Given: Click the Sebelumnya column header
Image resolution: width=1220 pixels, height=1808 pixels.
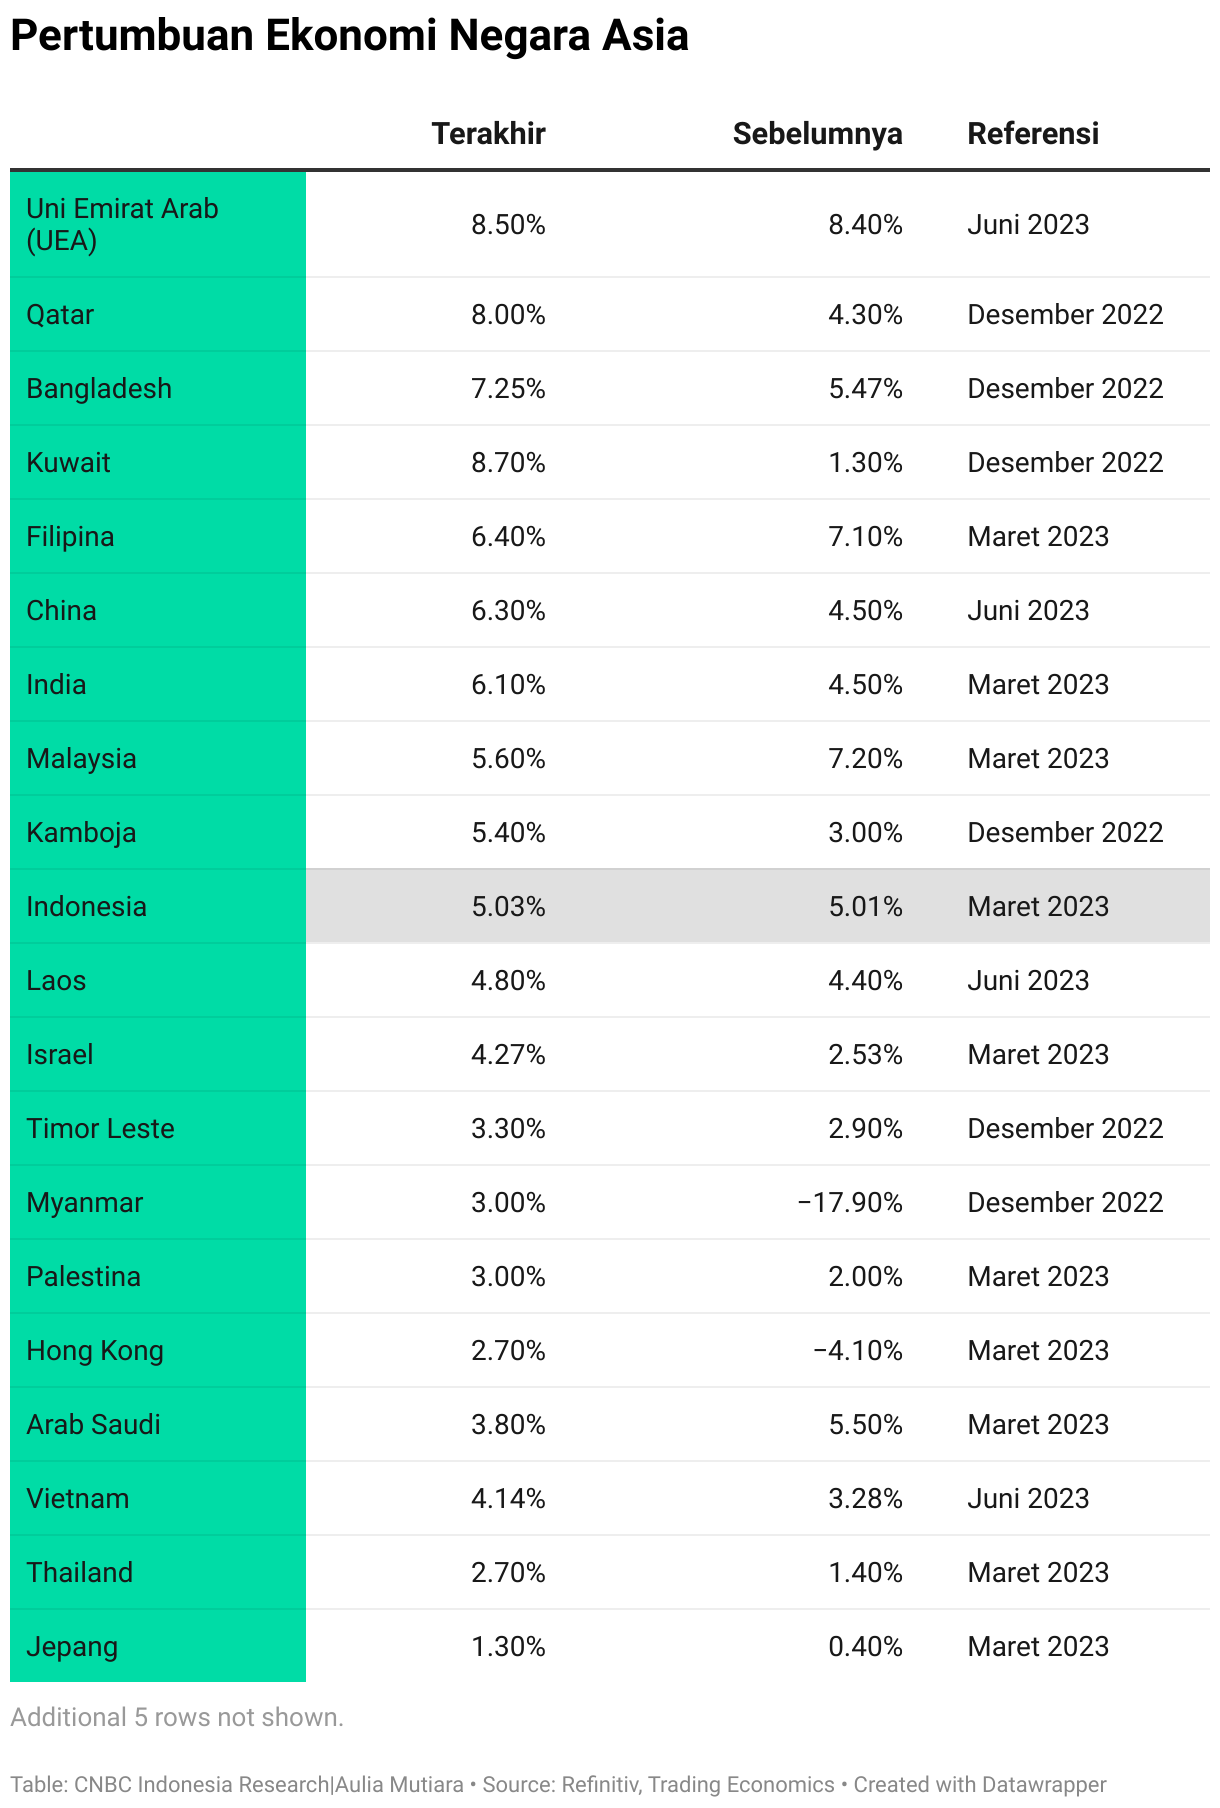Looking at the screenshot, I should [x=817, y=134].
